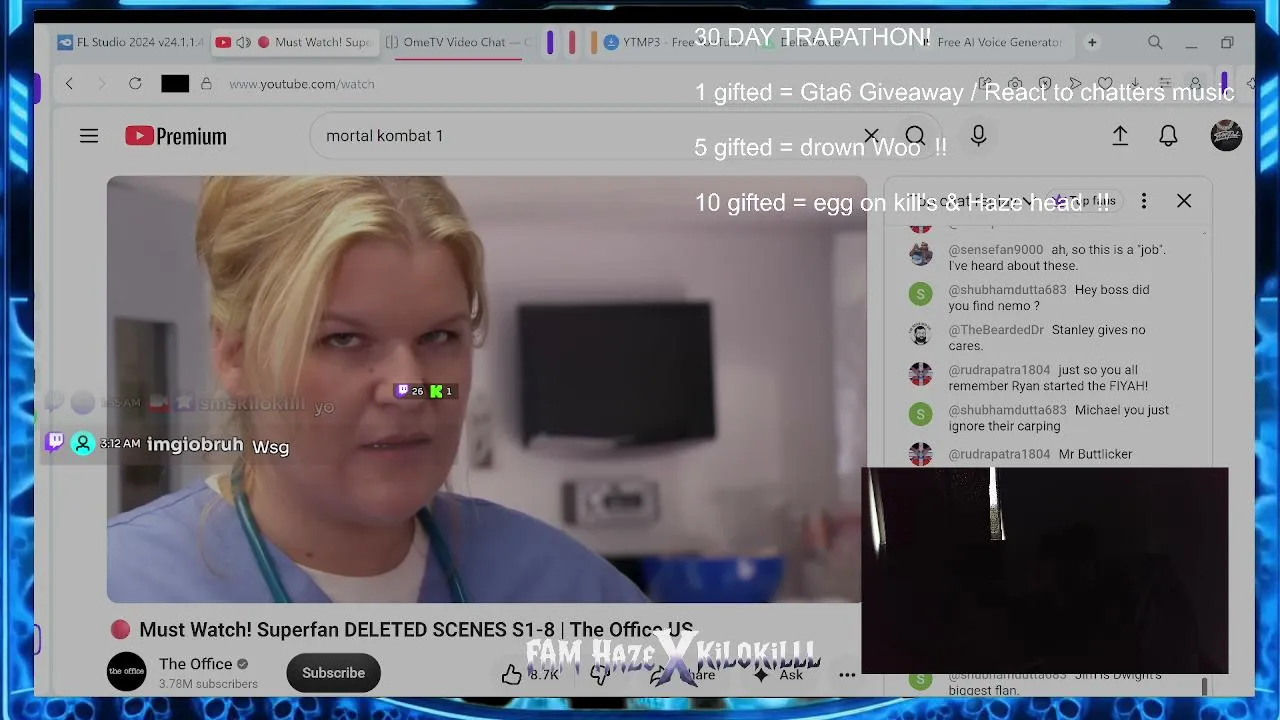Add a new browser tab
The width and height of the screenshot is (1280, 720).
tap(1092, 43)
